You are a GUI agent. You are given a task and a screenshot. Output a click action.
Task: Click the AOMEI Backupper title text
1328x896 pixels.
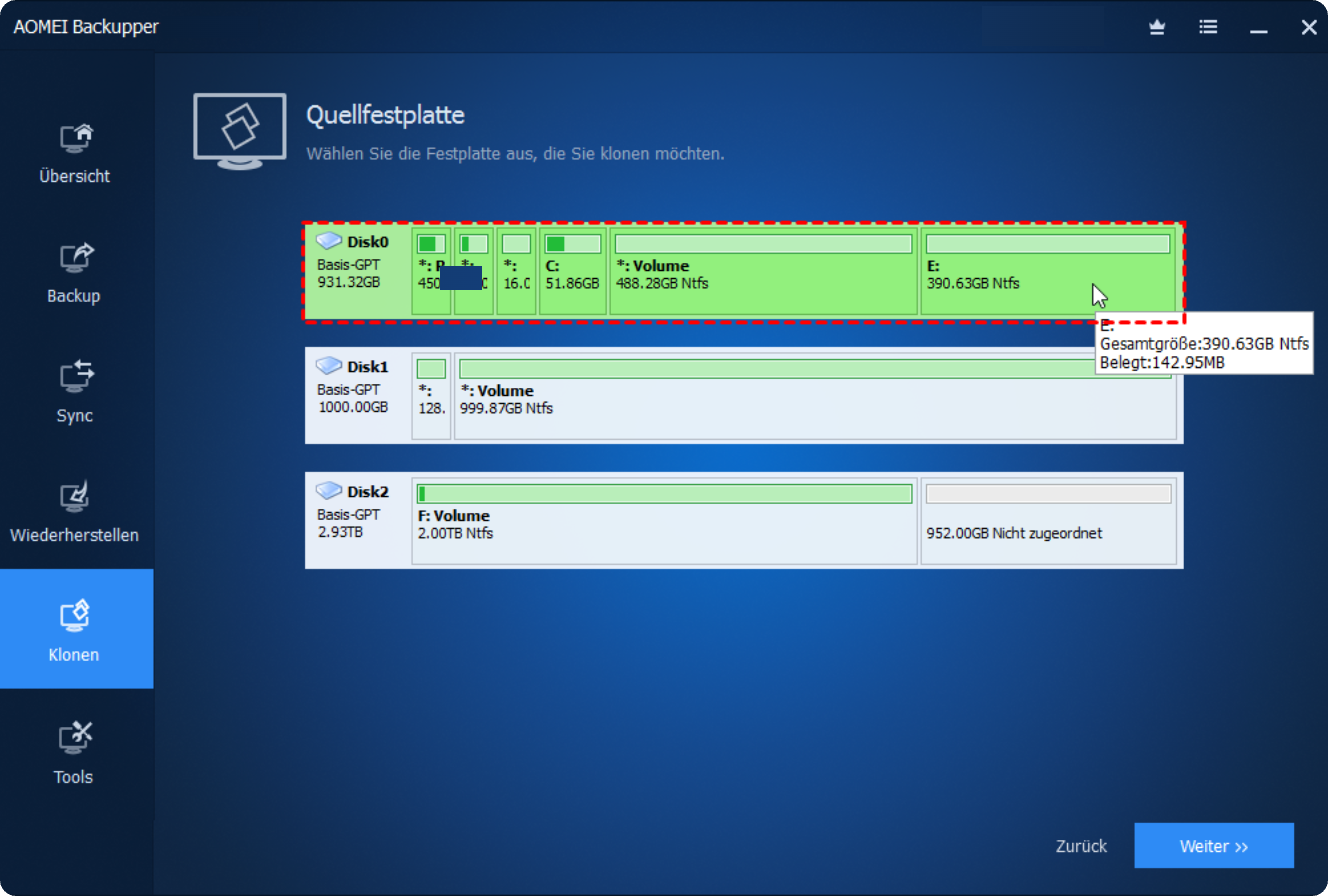pyautogui.click(x=86, y=27)
